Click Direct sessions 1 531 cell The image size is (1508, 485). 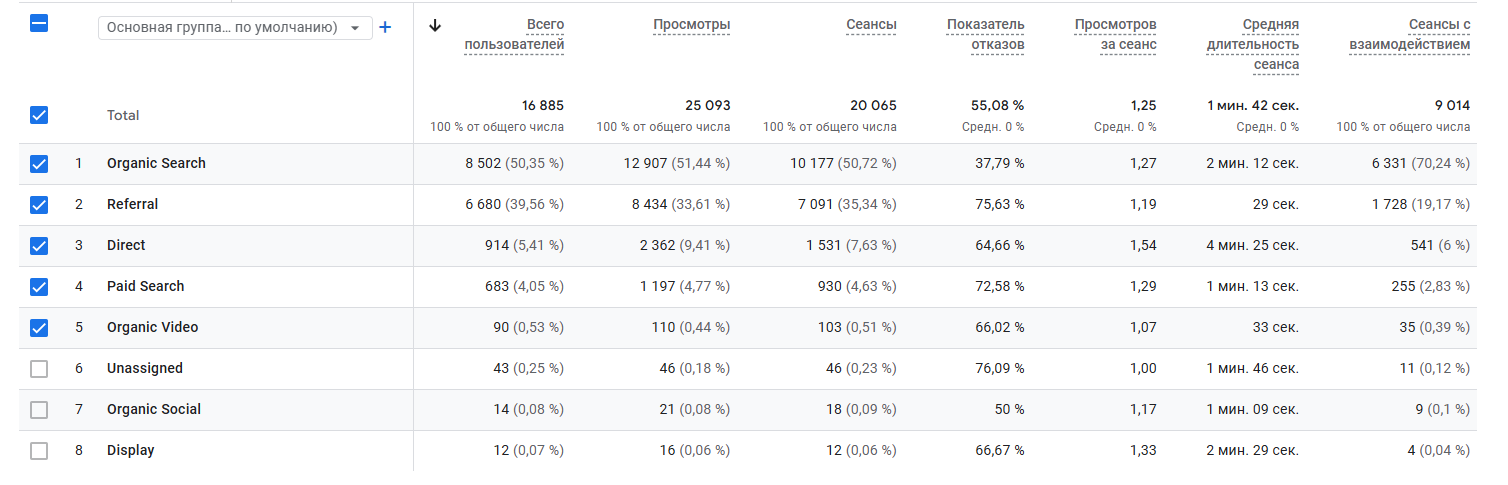(x=851, y=245)
